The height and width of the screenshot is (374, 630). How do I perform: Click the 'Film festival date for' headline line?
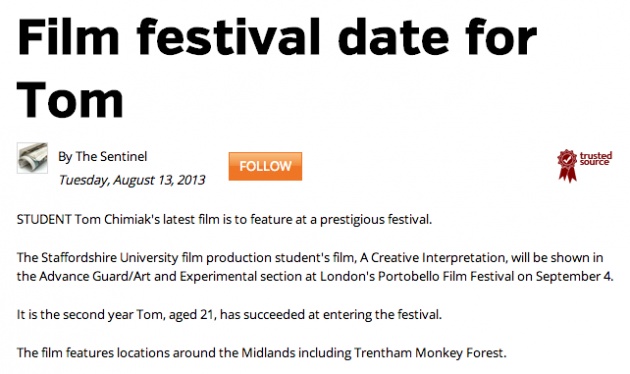pos(277,37)
